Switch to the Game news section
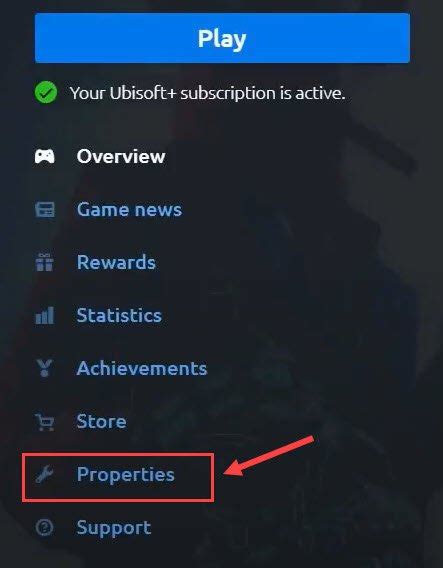The height and width of the screenshot is (568, 443). point(129,209)
